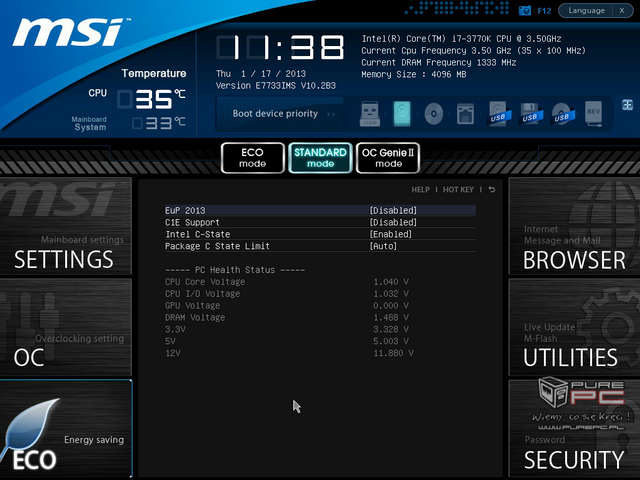Image resolution: width=640 pixels, height=480 pixels.
Task: Click the Memory Size 4096 MB line
Action: 413,74
